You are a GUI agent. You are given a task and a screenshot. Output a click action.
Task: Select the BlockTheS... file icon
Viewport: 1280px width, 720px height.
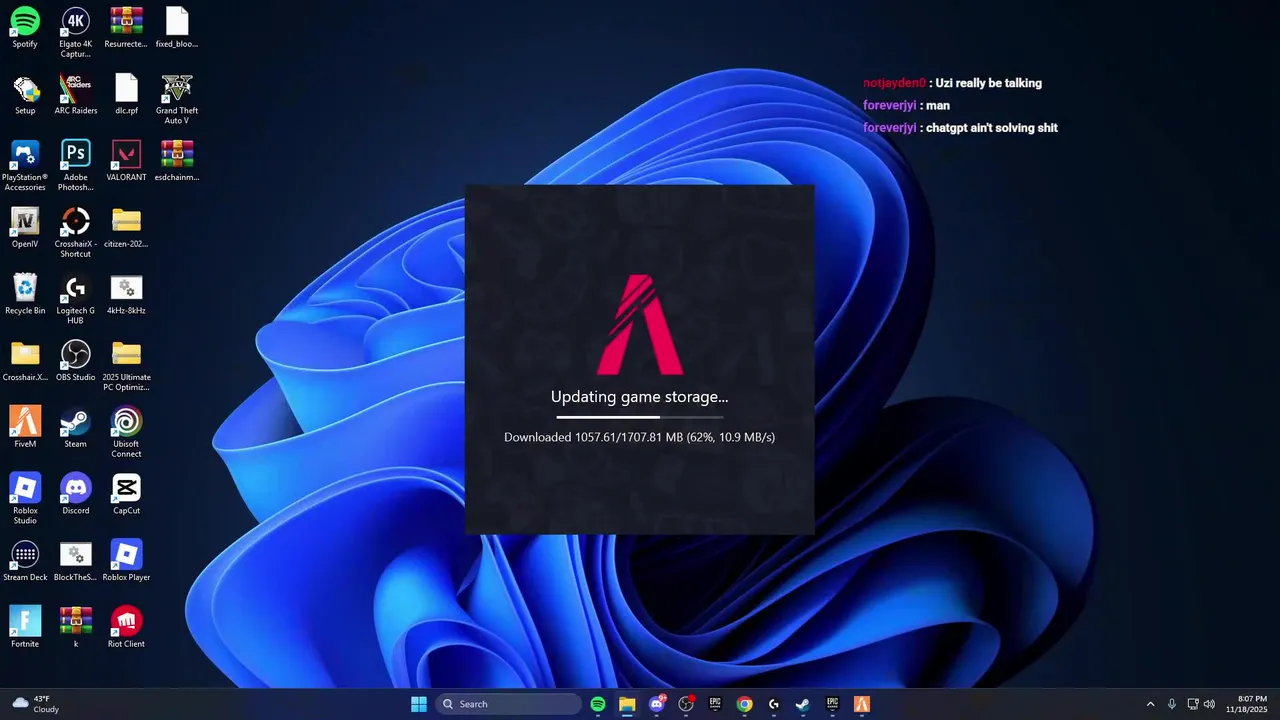tap(76, 561)
